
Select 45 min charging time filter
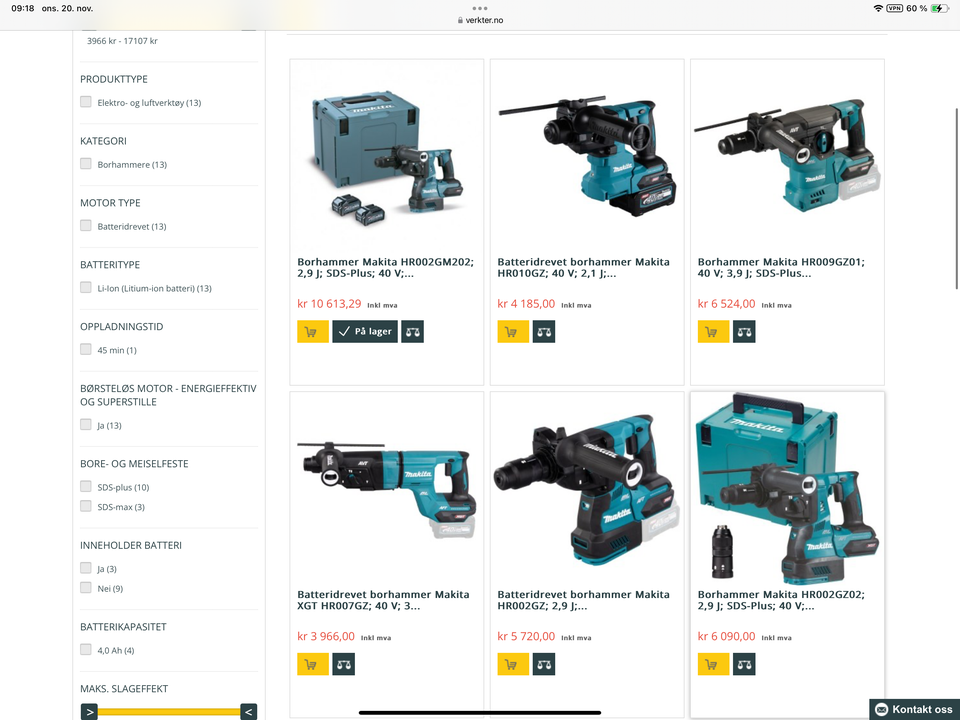pyautogui.click(x=86, y=349)
